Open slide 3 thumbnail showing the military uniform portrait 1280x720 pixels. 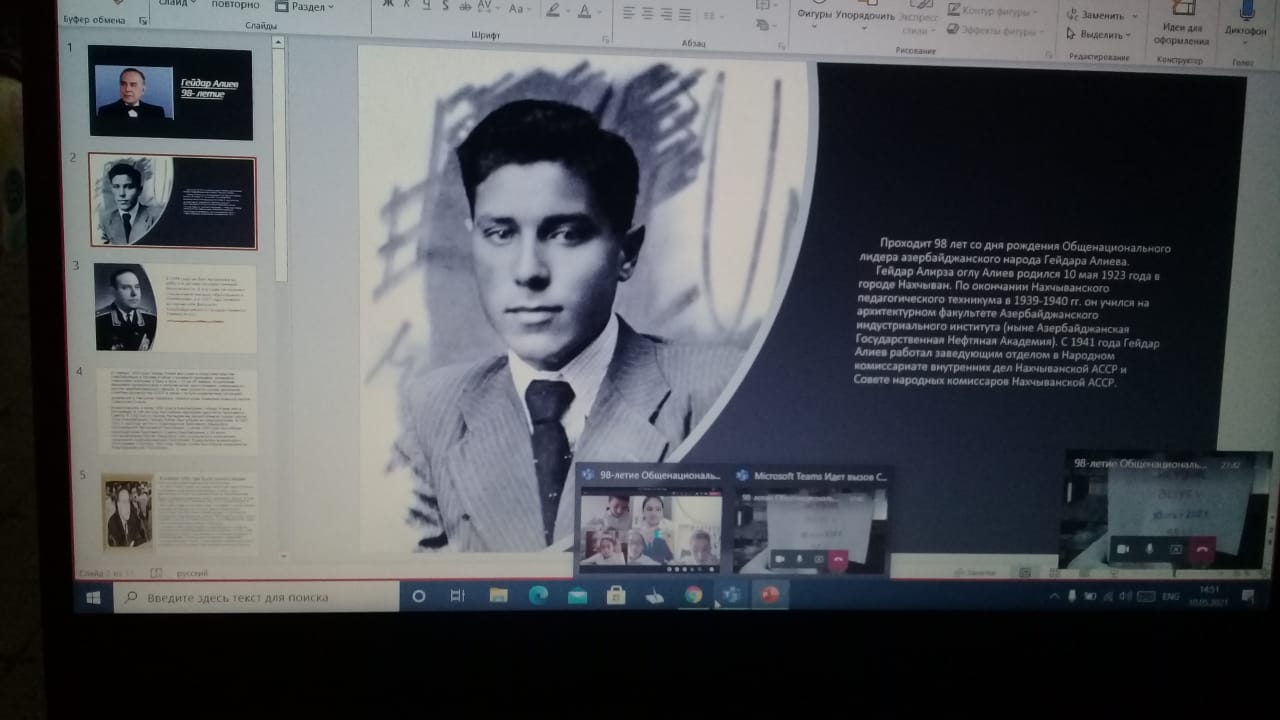(175, 307)
